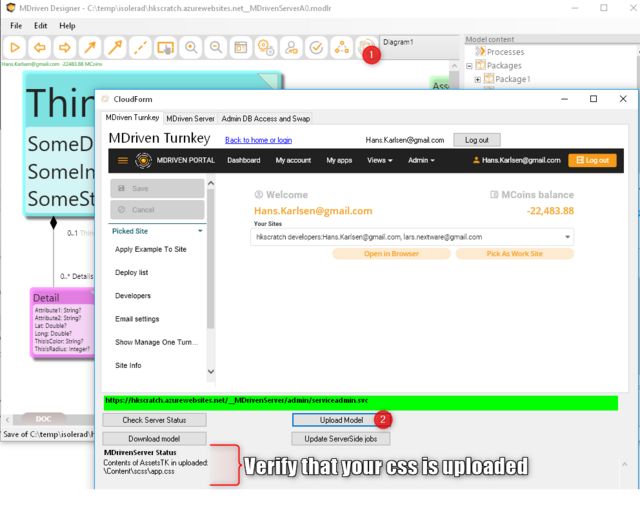Open the Views dropdown in portal navbar
Viewport: 640px width, 517px height.
380,160
